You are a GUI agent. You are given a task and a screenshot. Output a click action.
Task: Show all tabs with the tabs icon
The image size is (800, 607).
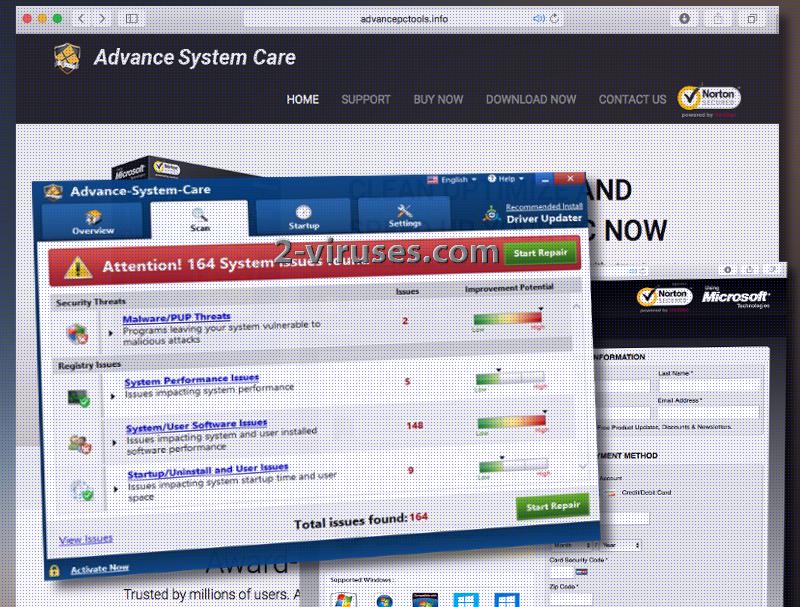tap(752, 19)
